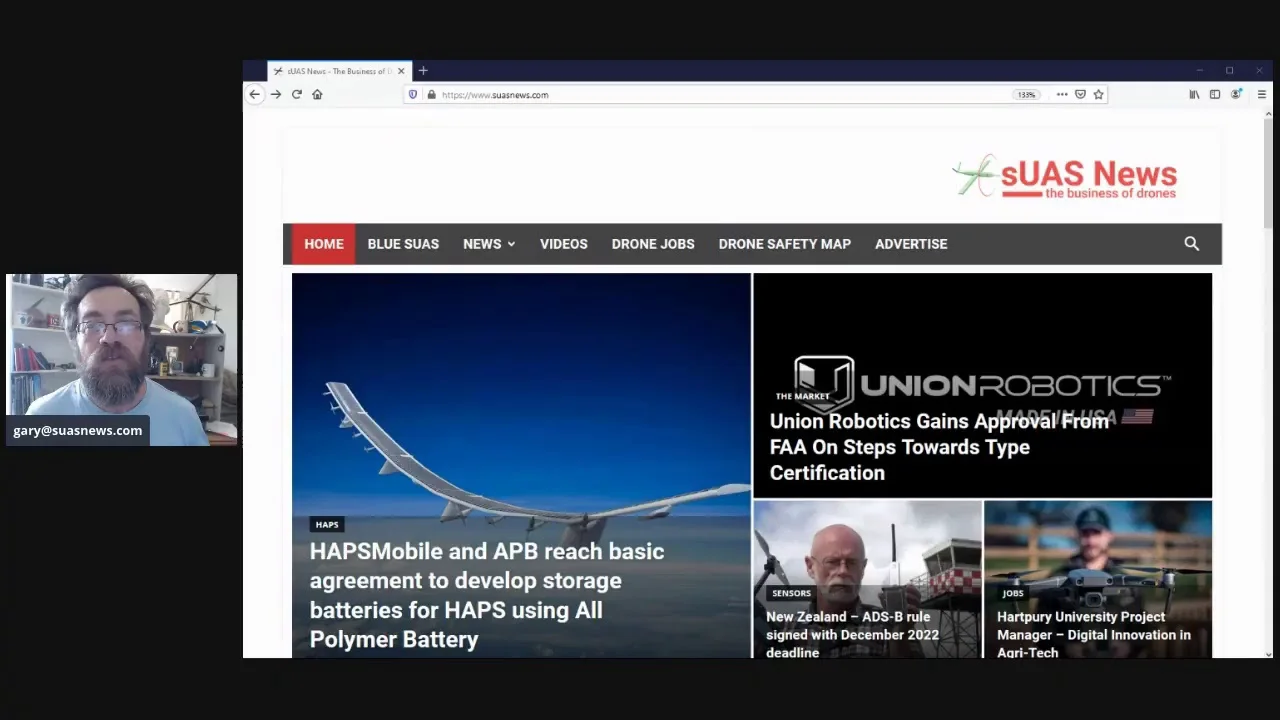Open the Firefox home page icon
The width and height of the screenshot is (1280, 720).
317,94
